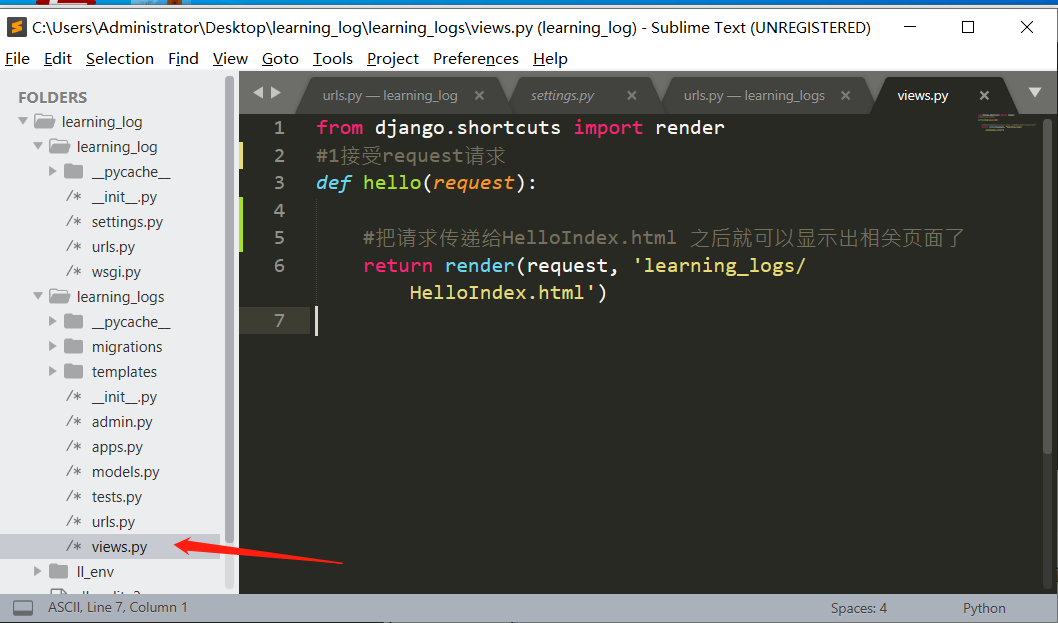Open the Goto menu
This screenshot has height=623, width=1058.
(280, 59)
